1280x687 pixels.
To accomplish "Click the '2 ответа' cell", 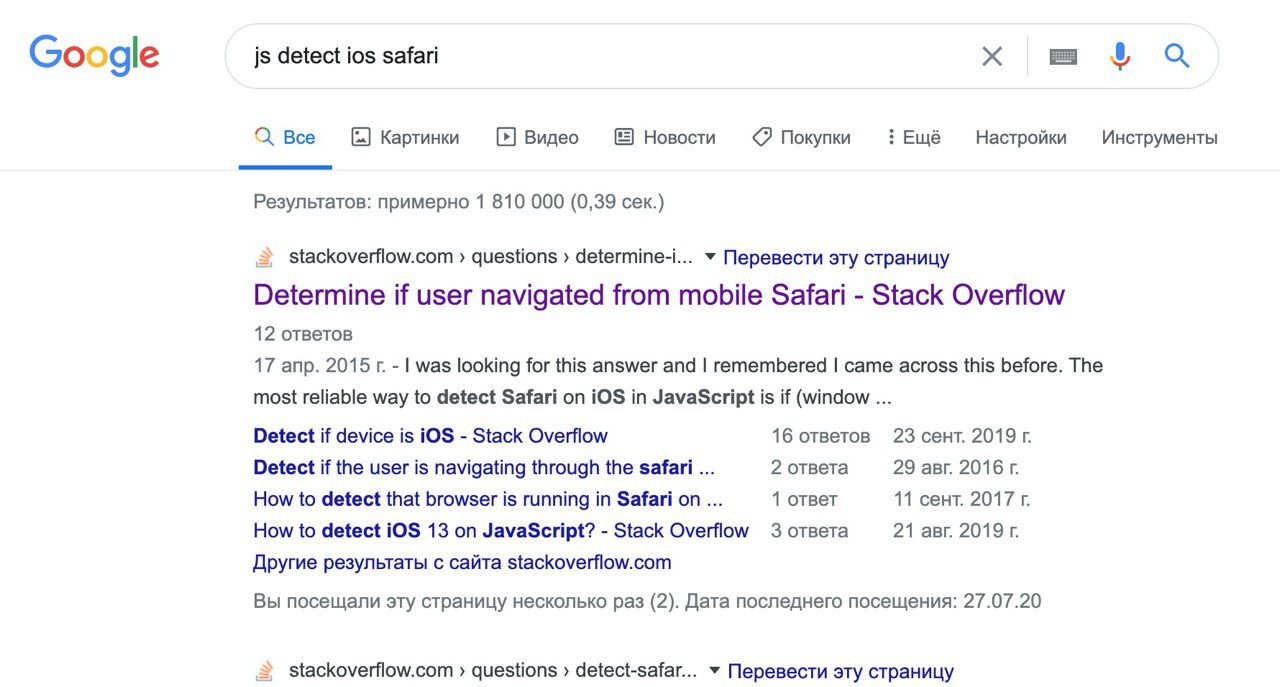I will tap(809, 467).
